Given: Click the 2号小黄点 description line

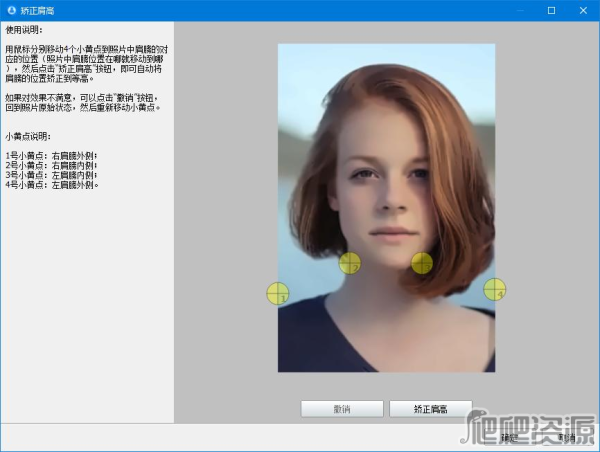Looking at the screenshot, I should click(52, 165).
